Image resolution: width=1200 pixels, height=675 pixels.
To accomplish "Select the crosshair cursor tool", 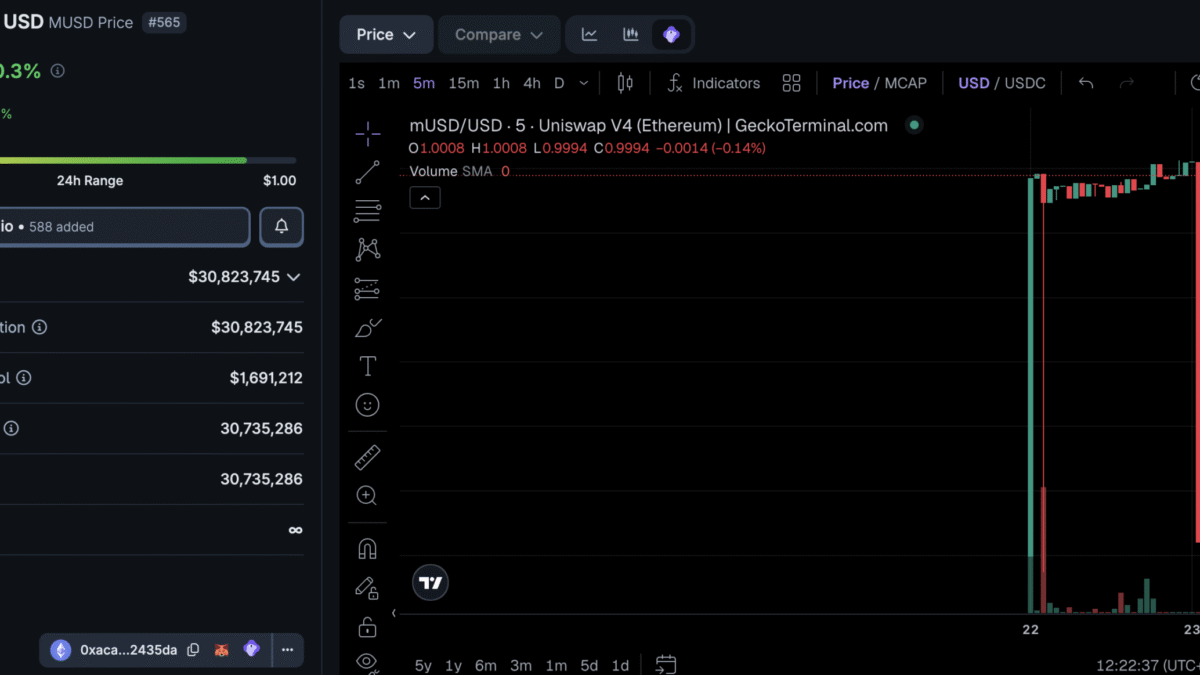I will click(x=367, y=133).
